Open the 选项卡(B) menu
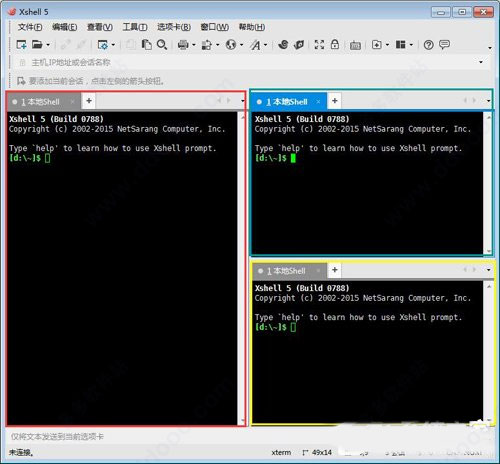Image resolution: width=500 pixels, height=464 pixels. pos(174,27)
